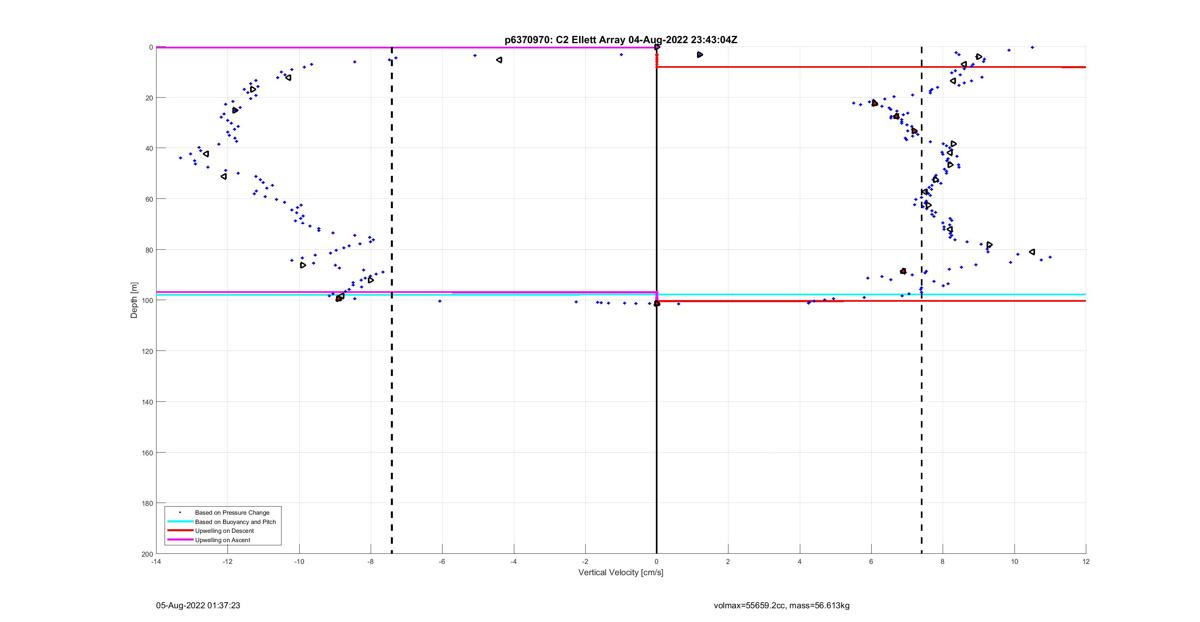Click the 'volmax=55659.2cc, mass=56.613kg' footer text
Screen dimensions: 1200x622
click(x=782, y=605)
